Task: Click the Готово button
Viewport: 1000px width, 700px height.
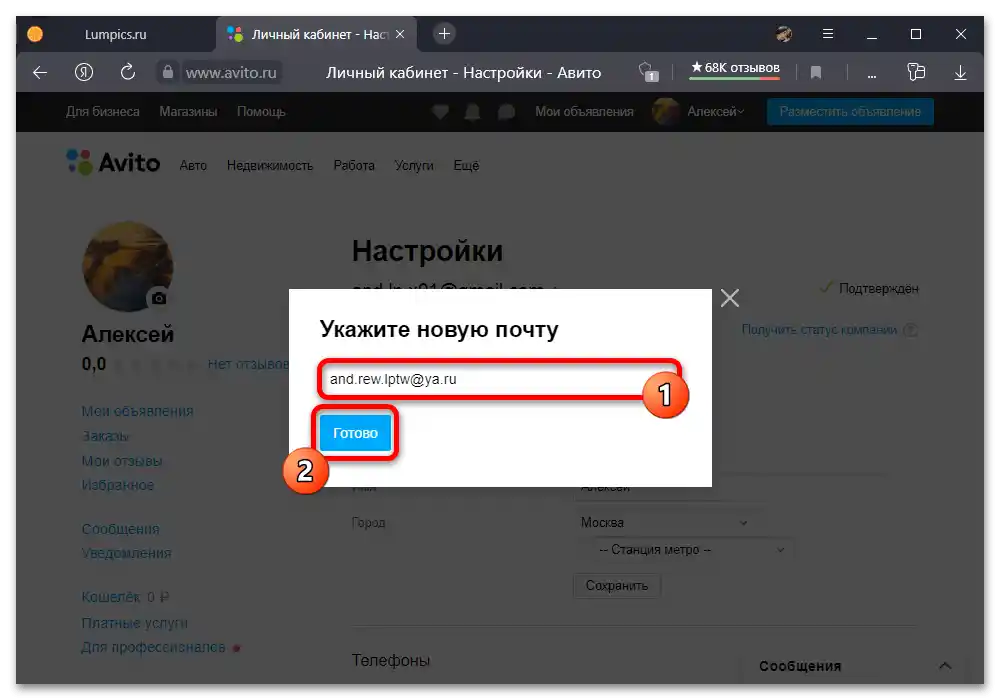Action: pyautogui.click(x=355, y=433)
